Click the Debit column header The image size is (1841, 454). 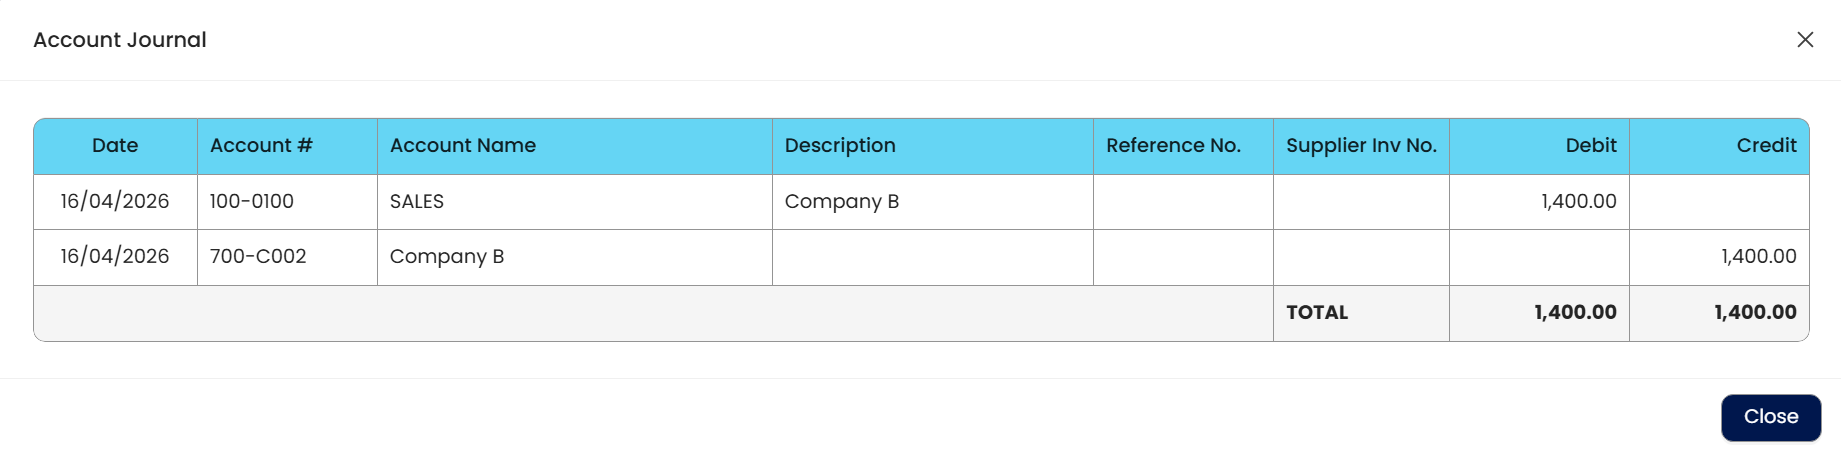[1590, 146]
